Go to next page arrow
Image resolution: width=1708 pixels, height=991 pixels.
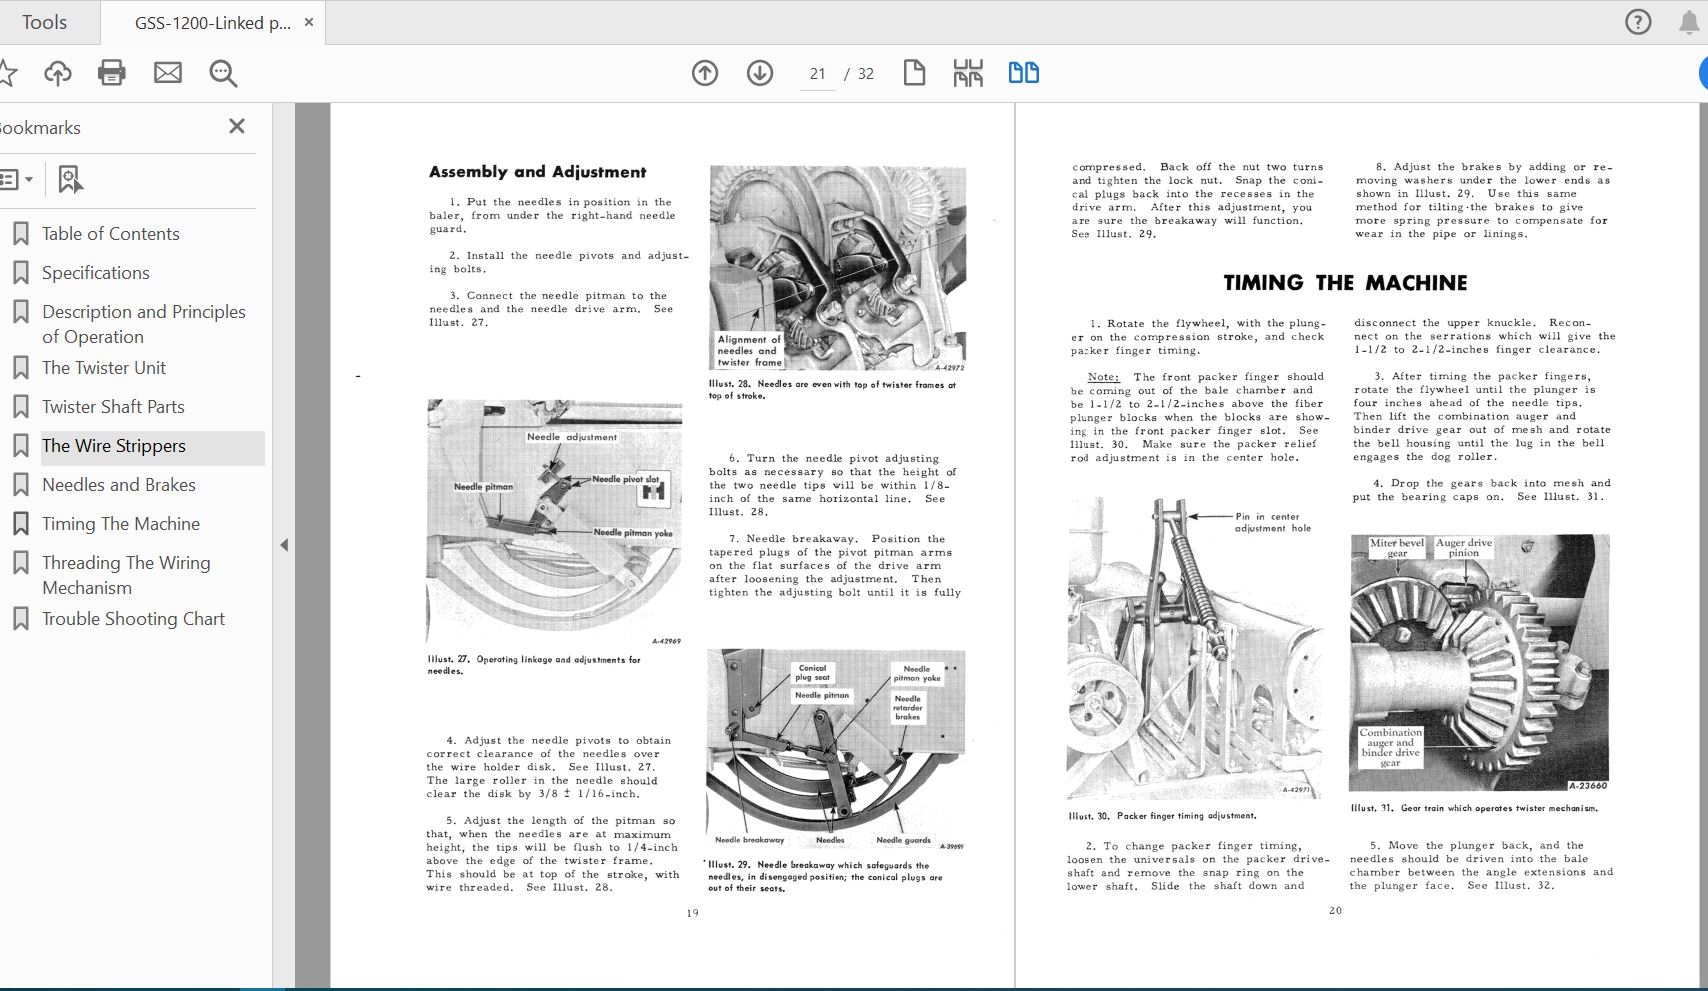coord(760,73)
